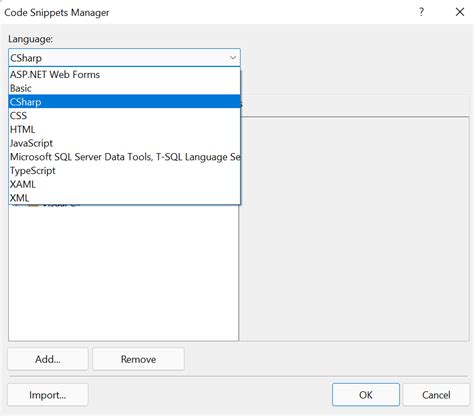Select ASP.NET Web Forms language
This screenshot has height=416, width=474.
(x=124, y=74)
